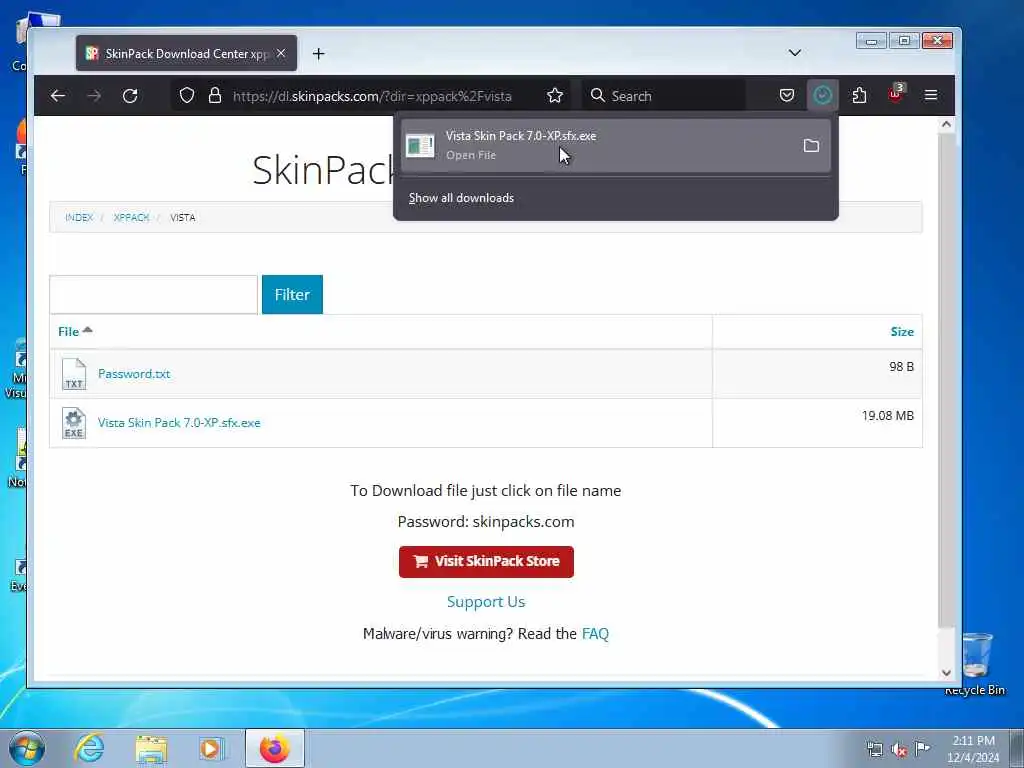The height and width of the screenshot is (768, 1024).
Task: Close the SkinPack Download Center tab
Action: [281, 54]
